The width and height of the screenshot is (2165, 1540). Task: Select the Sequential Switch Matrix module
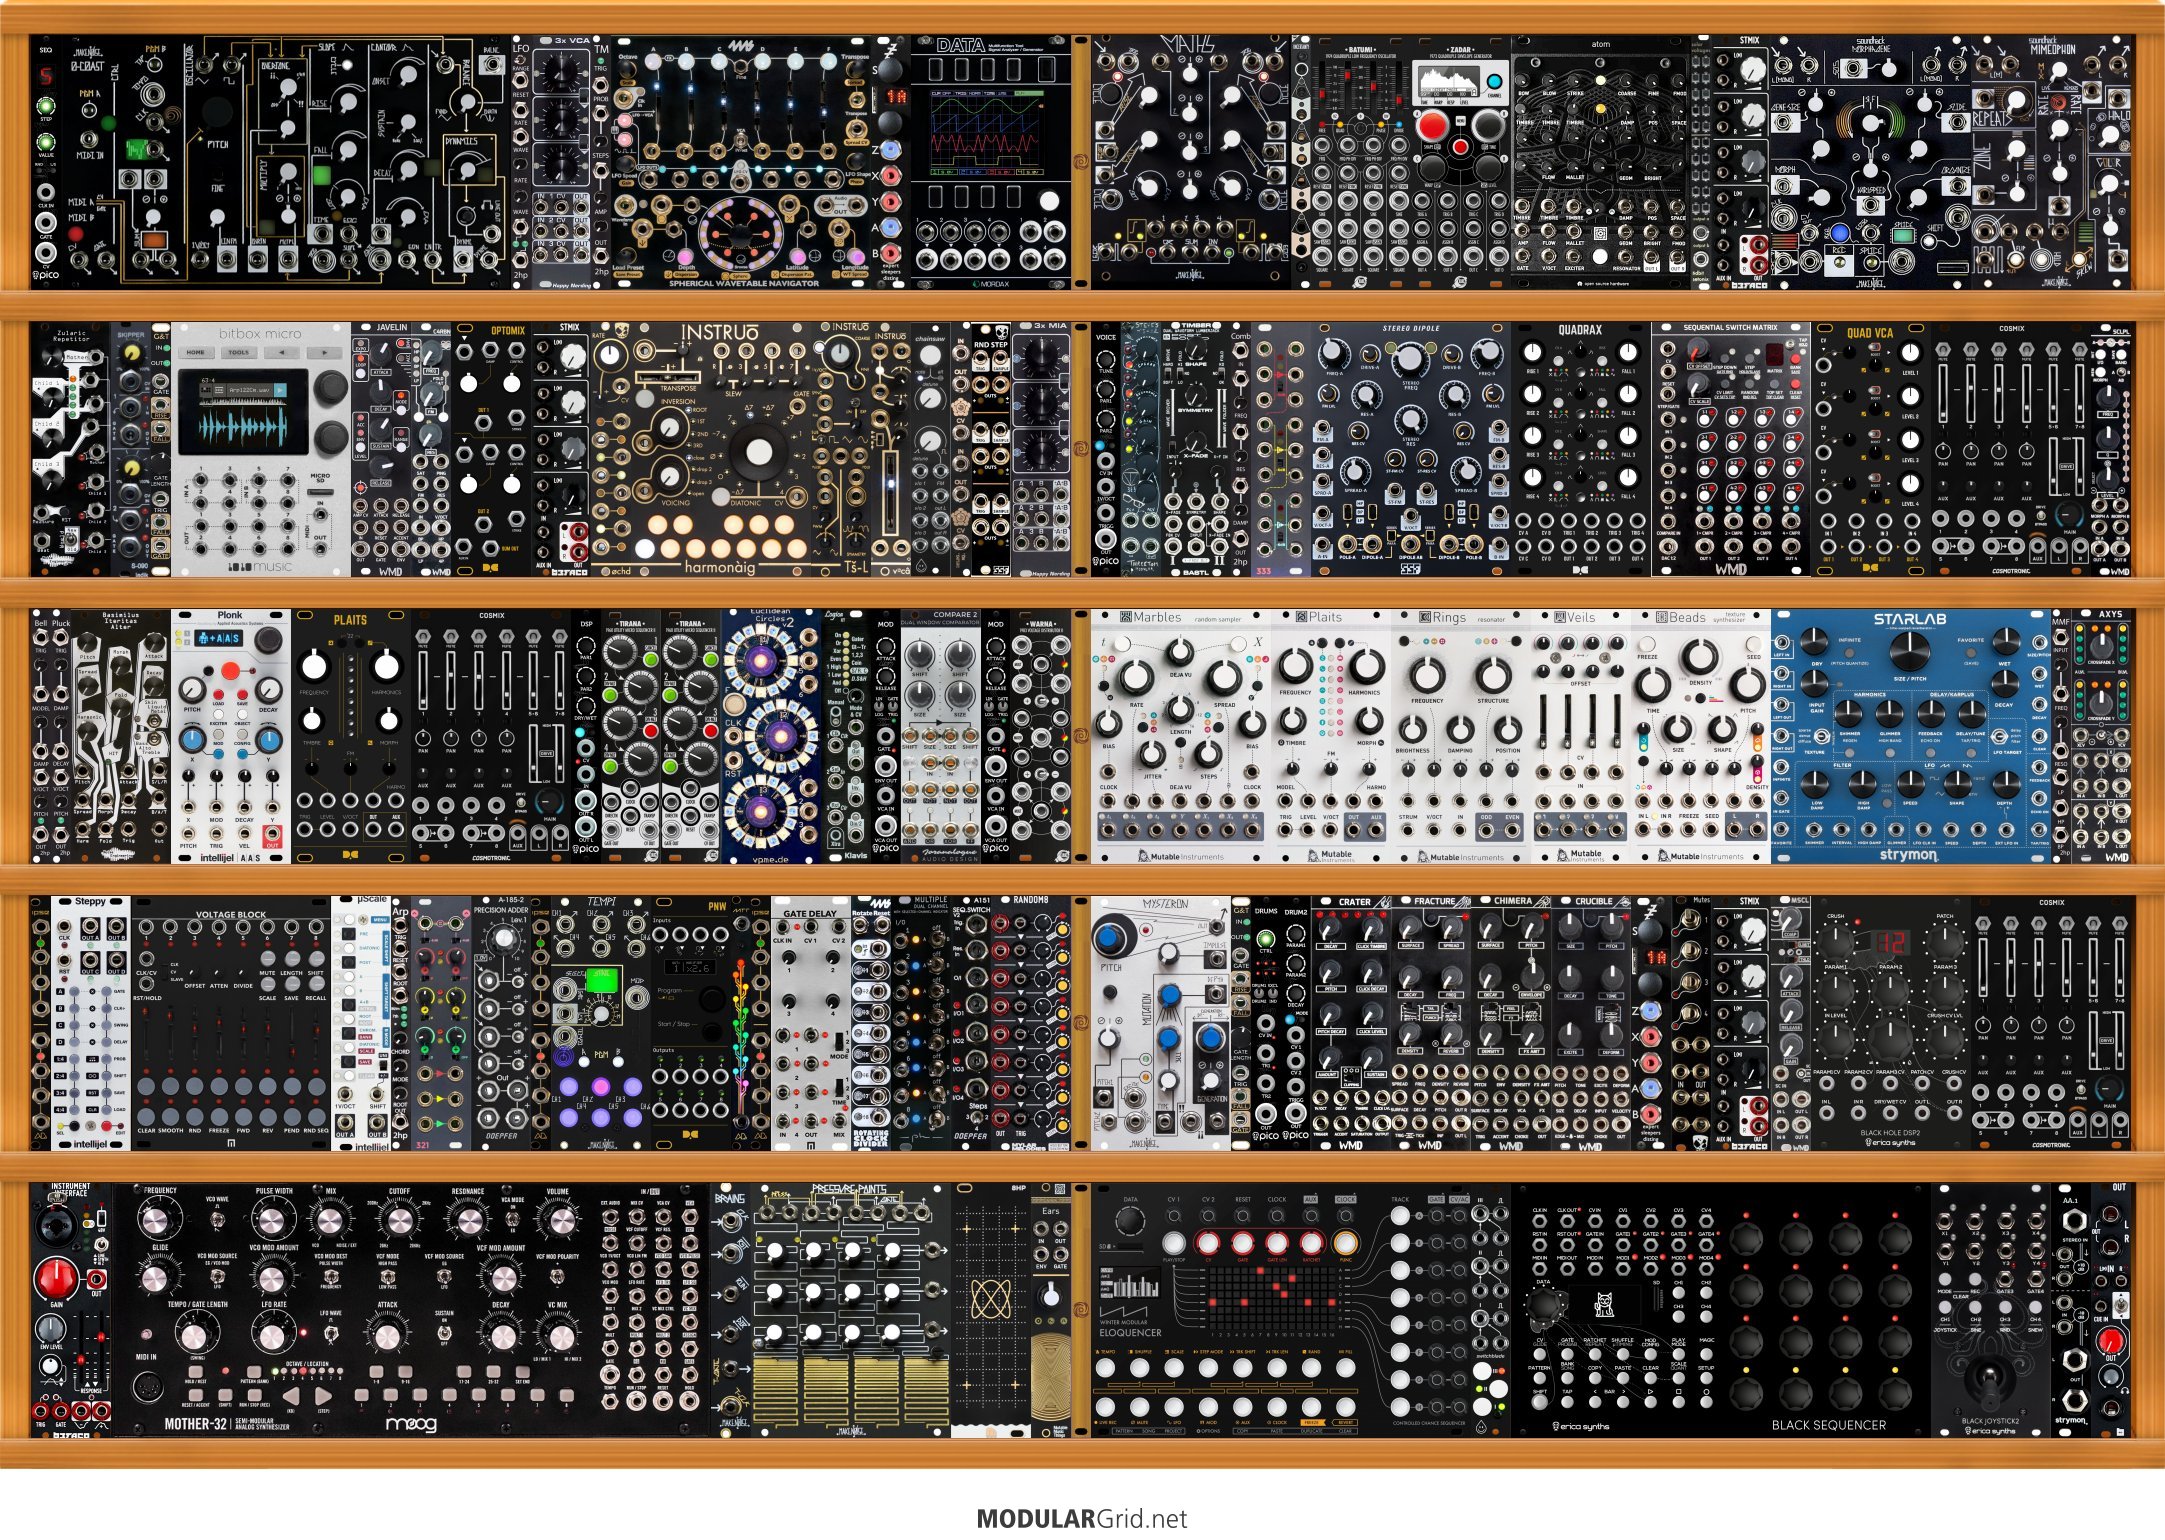coord(1731,449)
